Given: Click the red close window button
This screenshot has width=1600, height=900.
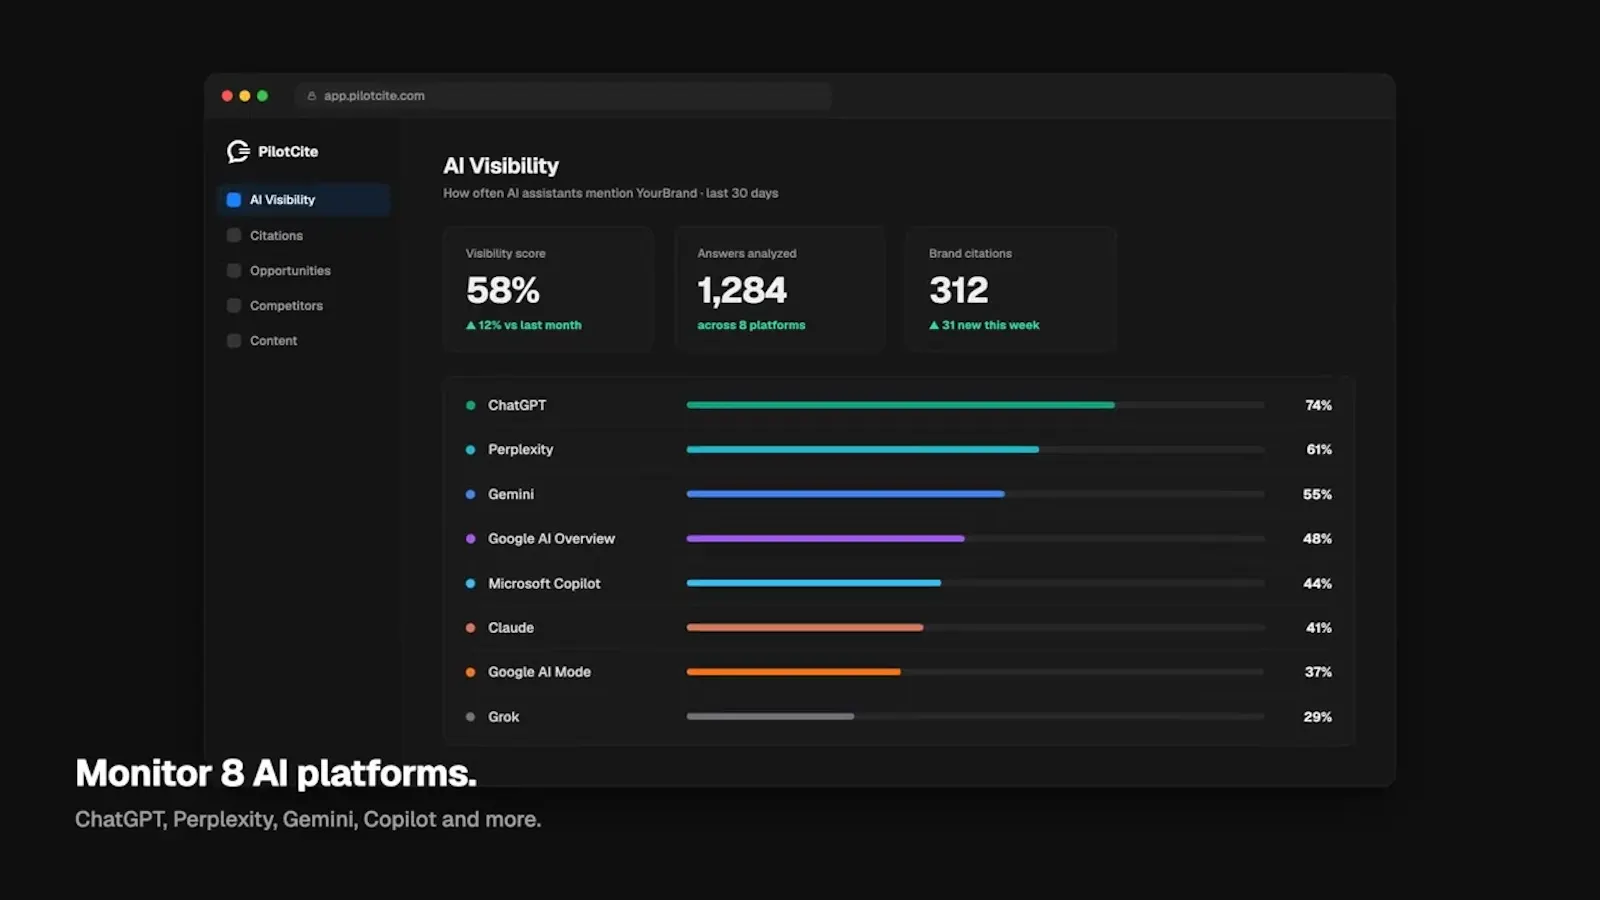Looking at the screenshot, I should (x=227, y=96).
